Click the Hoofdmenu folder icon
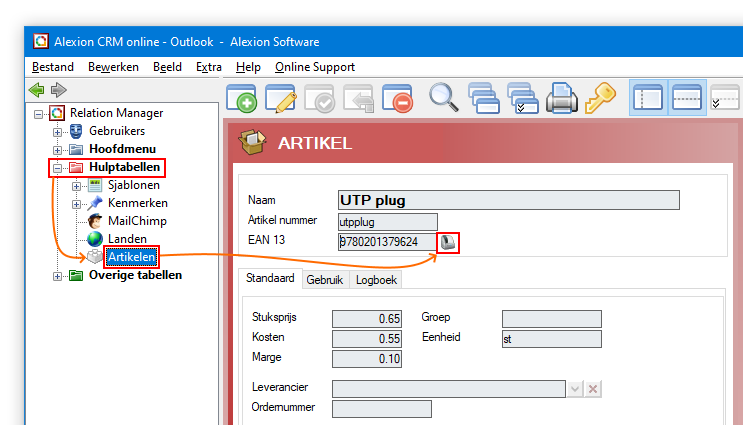743x425 pixels. click(76, 149)
